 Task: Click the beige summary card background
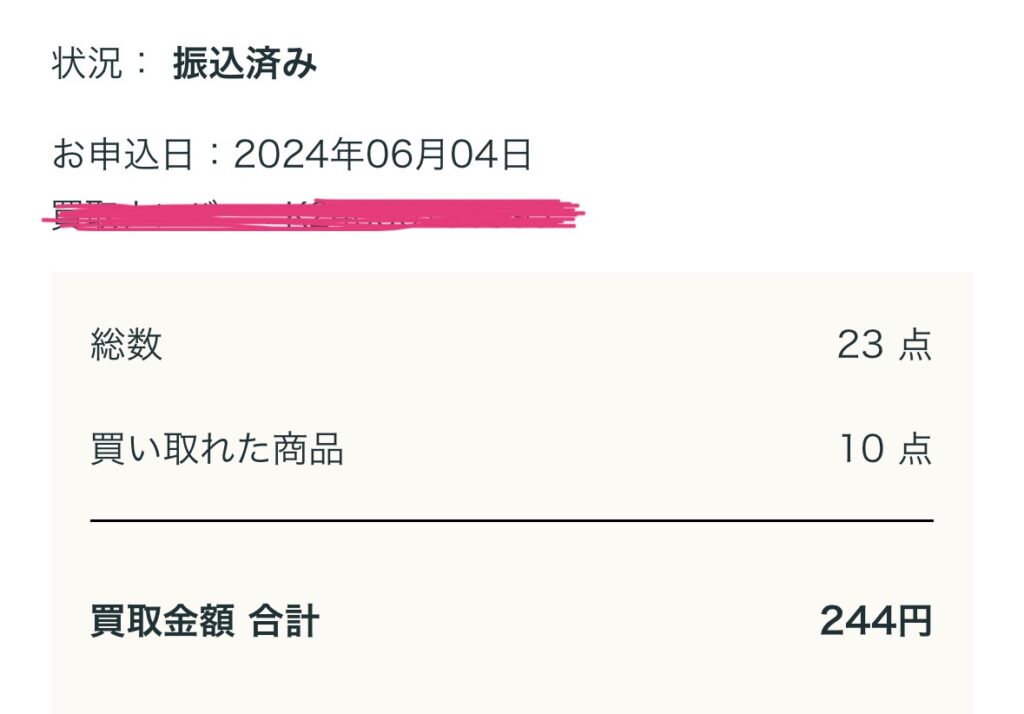coord(511,493)
